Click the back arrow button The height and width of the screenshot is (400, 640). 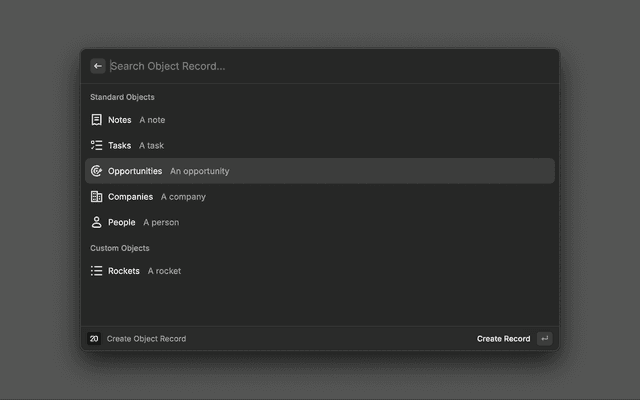click(x=98, y=66)
